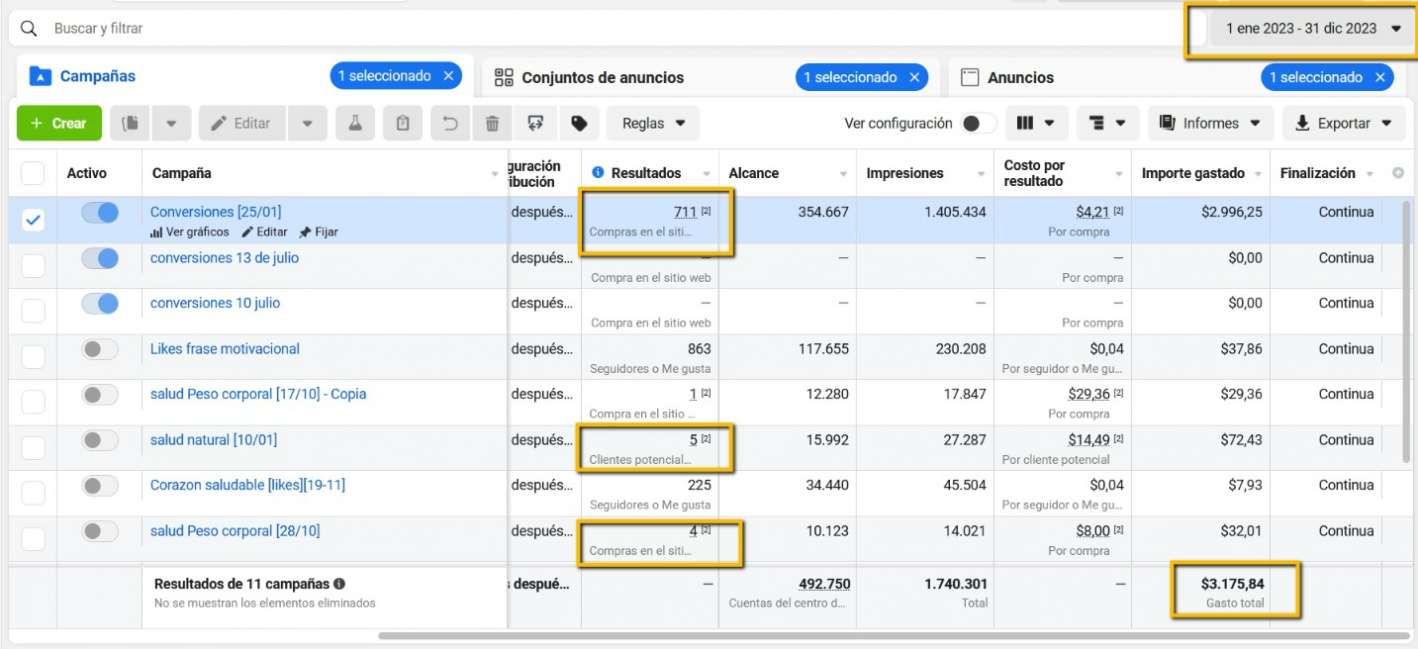Open the columns layout icon dropdown
1418x649 pixels.
[x=1036, y=123]
